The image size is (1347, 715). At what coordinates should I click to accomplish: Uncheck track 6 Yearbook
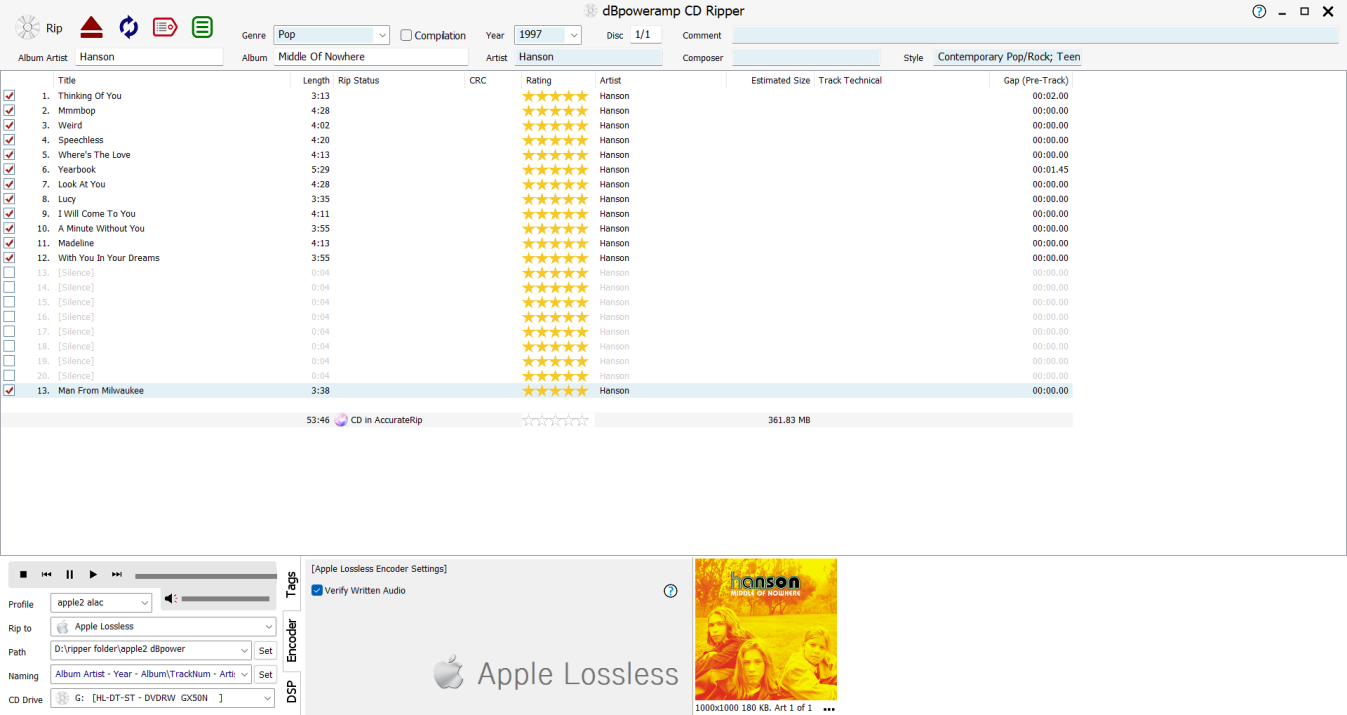pyautogui.click(x=9, y=169)
